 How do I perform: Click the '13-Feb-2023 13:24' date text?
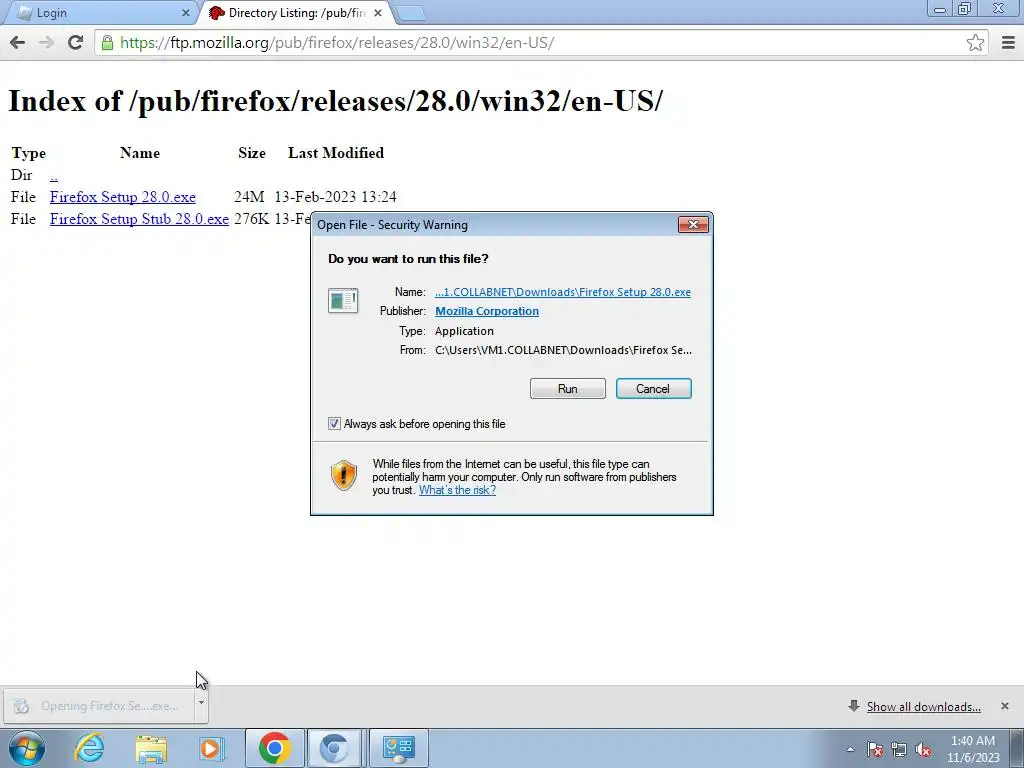[335, 197]
